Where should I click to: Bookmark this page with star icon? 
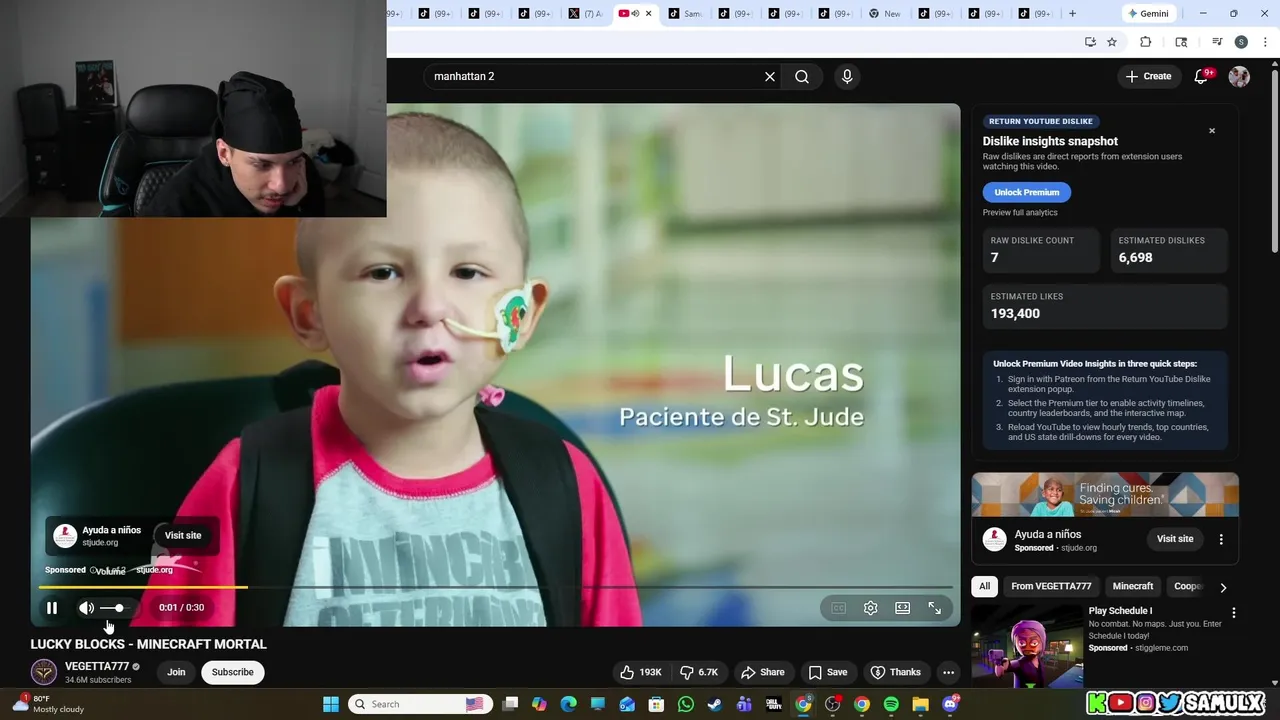pyautogui.click(x=1112, y=42)
